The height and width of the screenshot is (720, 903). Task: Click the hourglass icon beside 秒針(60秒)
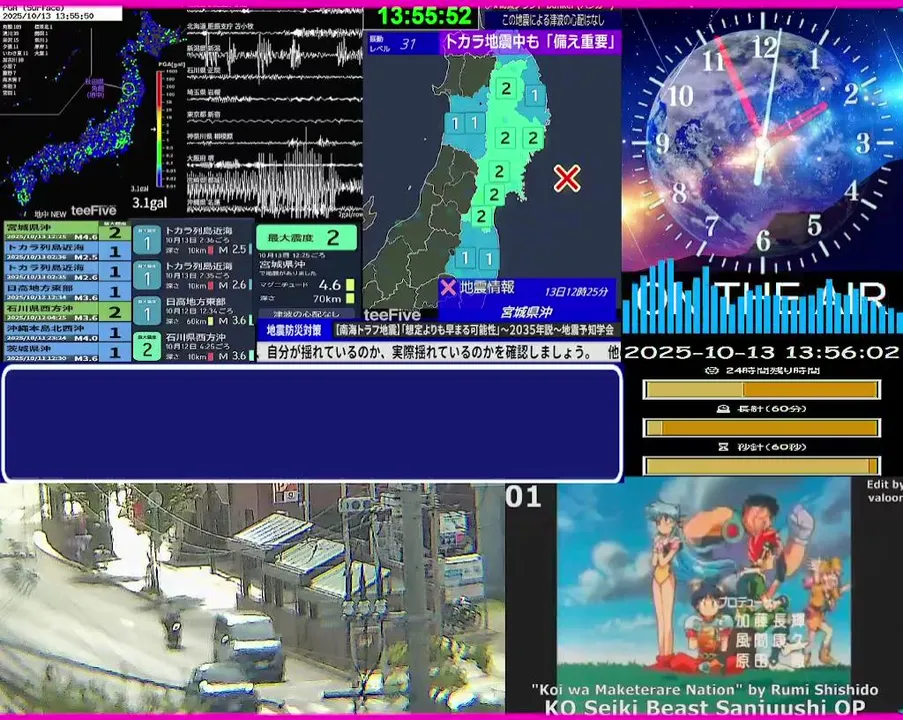tap(723, 447)
